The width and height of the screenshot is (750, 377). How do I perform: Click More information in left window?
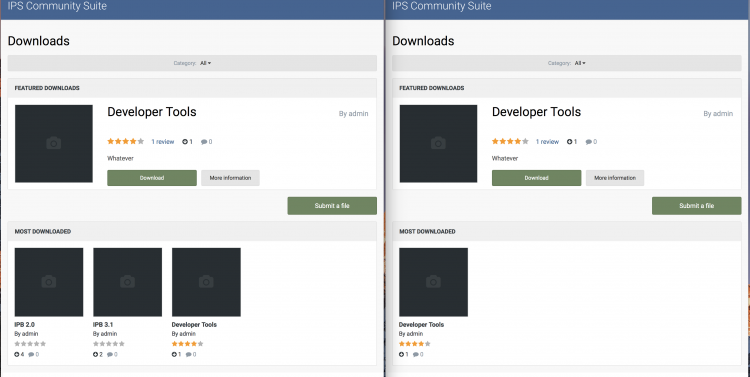(230, 178)
